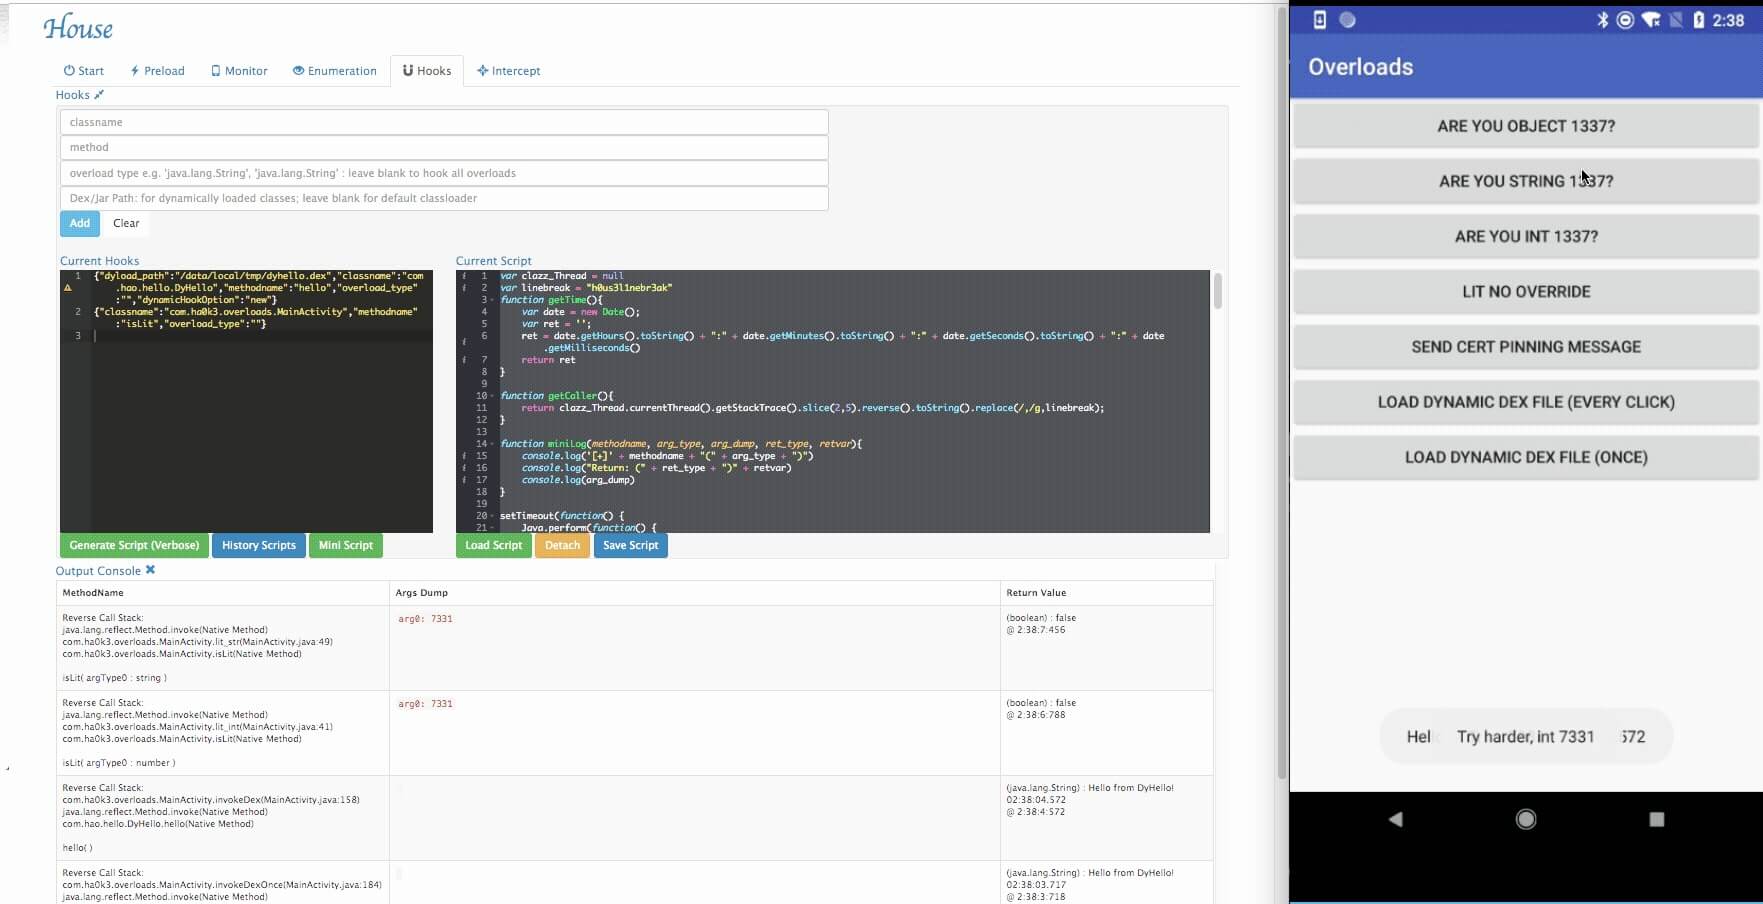This screenshot has height=904, width=1763.
Task: Tap ARE YOU INT 1337? button
Action: [1526, 236]
